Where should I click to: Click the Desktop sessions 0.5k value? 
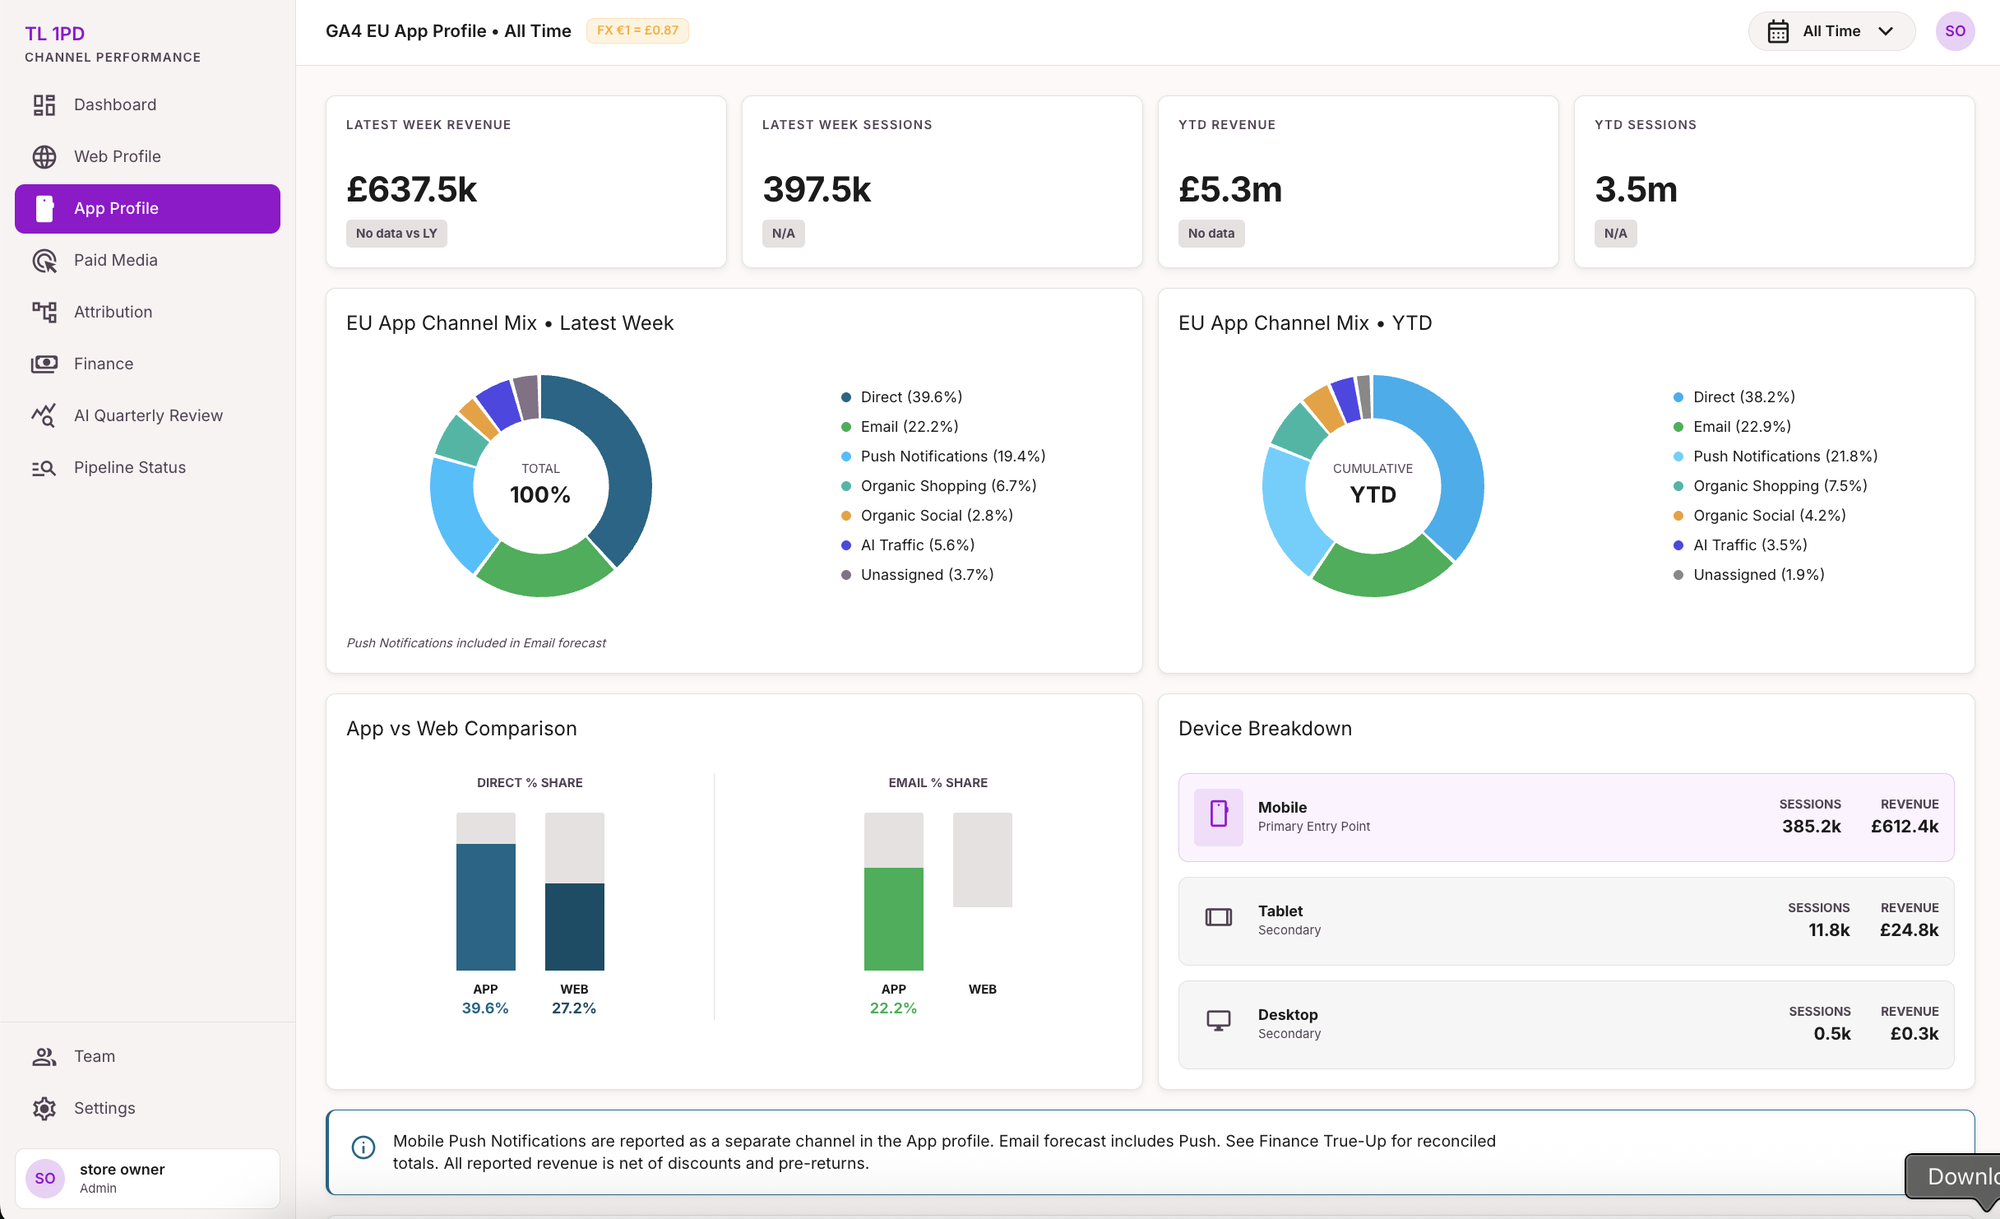[1832, 1034]
